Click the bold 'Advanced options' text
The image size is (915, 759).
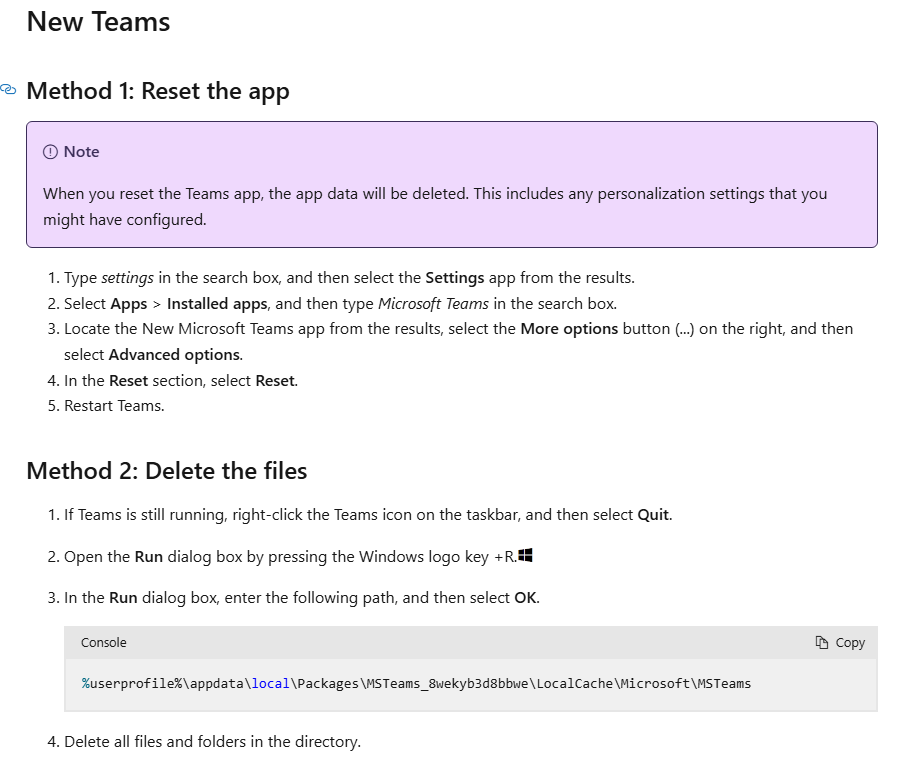(x=174, y=355)
